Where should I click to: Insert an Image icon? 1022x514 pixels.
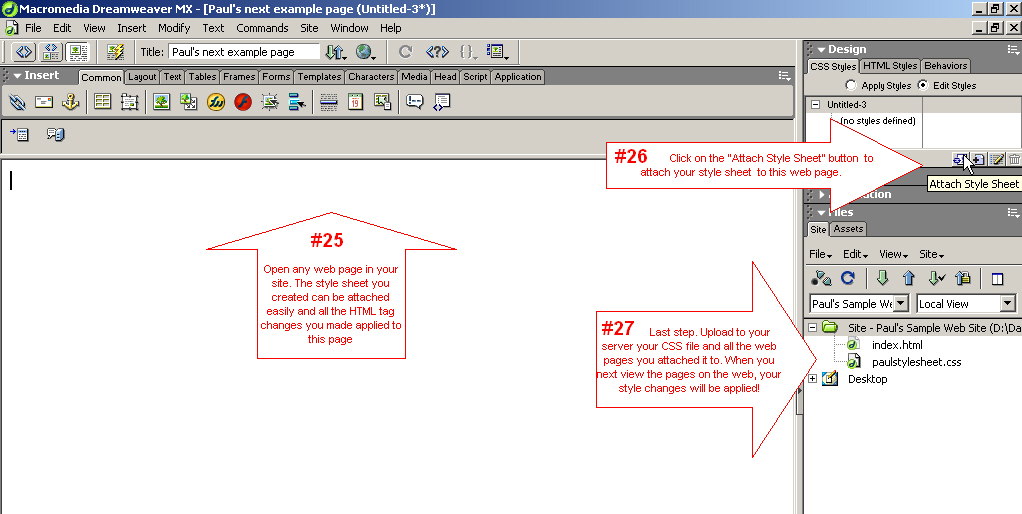pos(162,102)
